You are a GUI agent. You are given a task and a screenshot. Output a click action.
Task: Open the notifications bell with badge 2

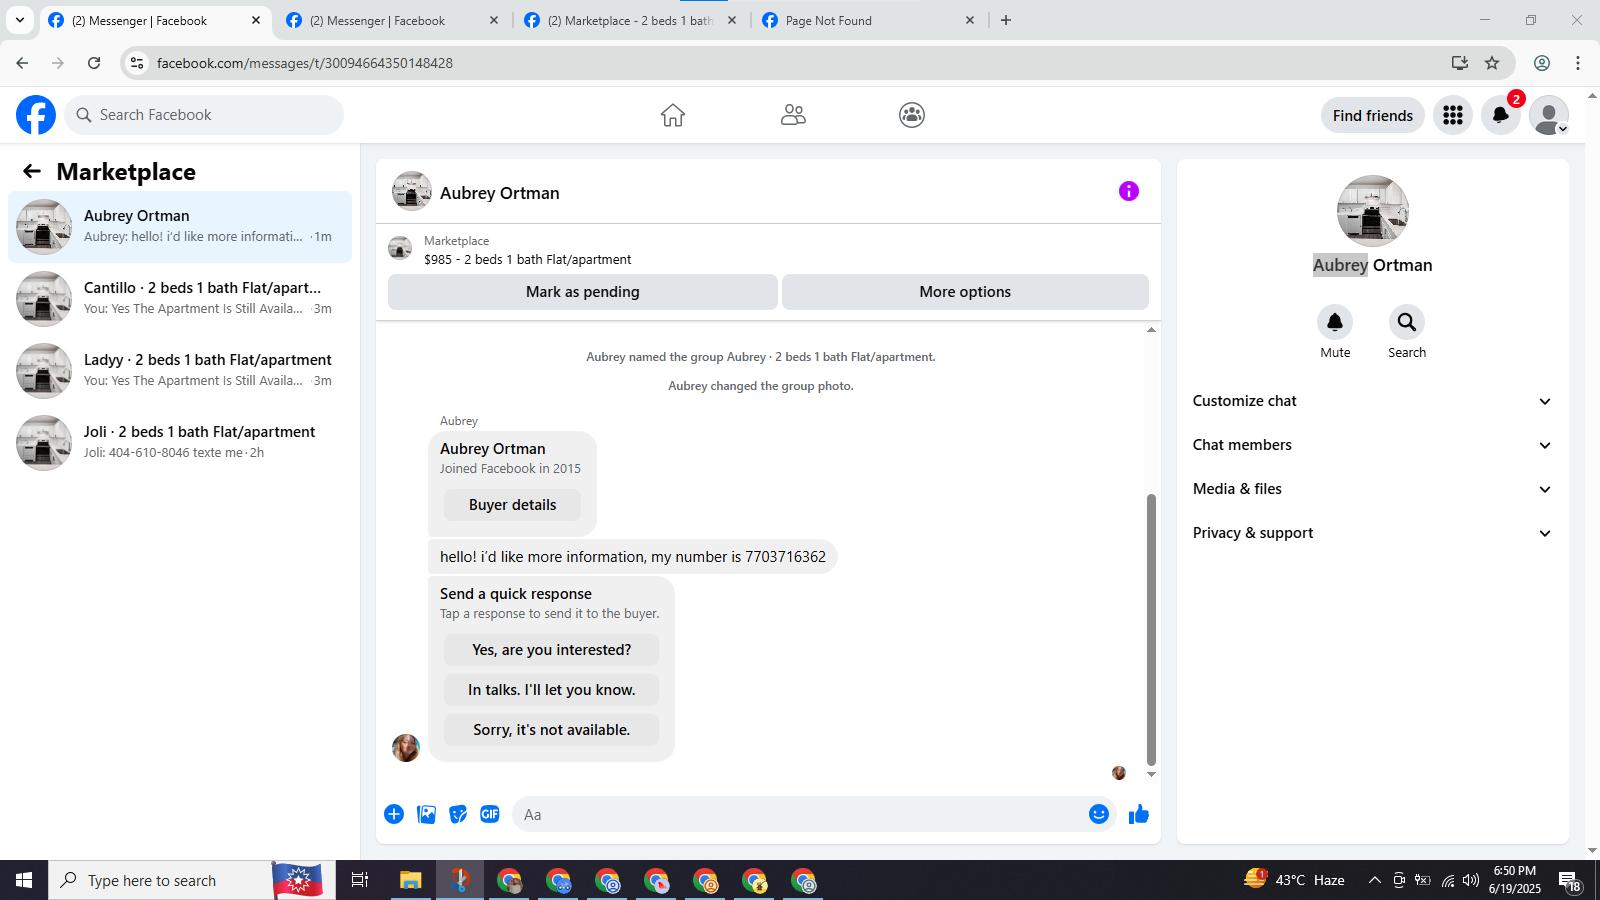click(1501, 115)
